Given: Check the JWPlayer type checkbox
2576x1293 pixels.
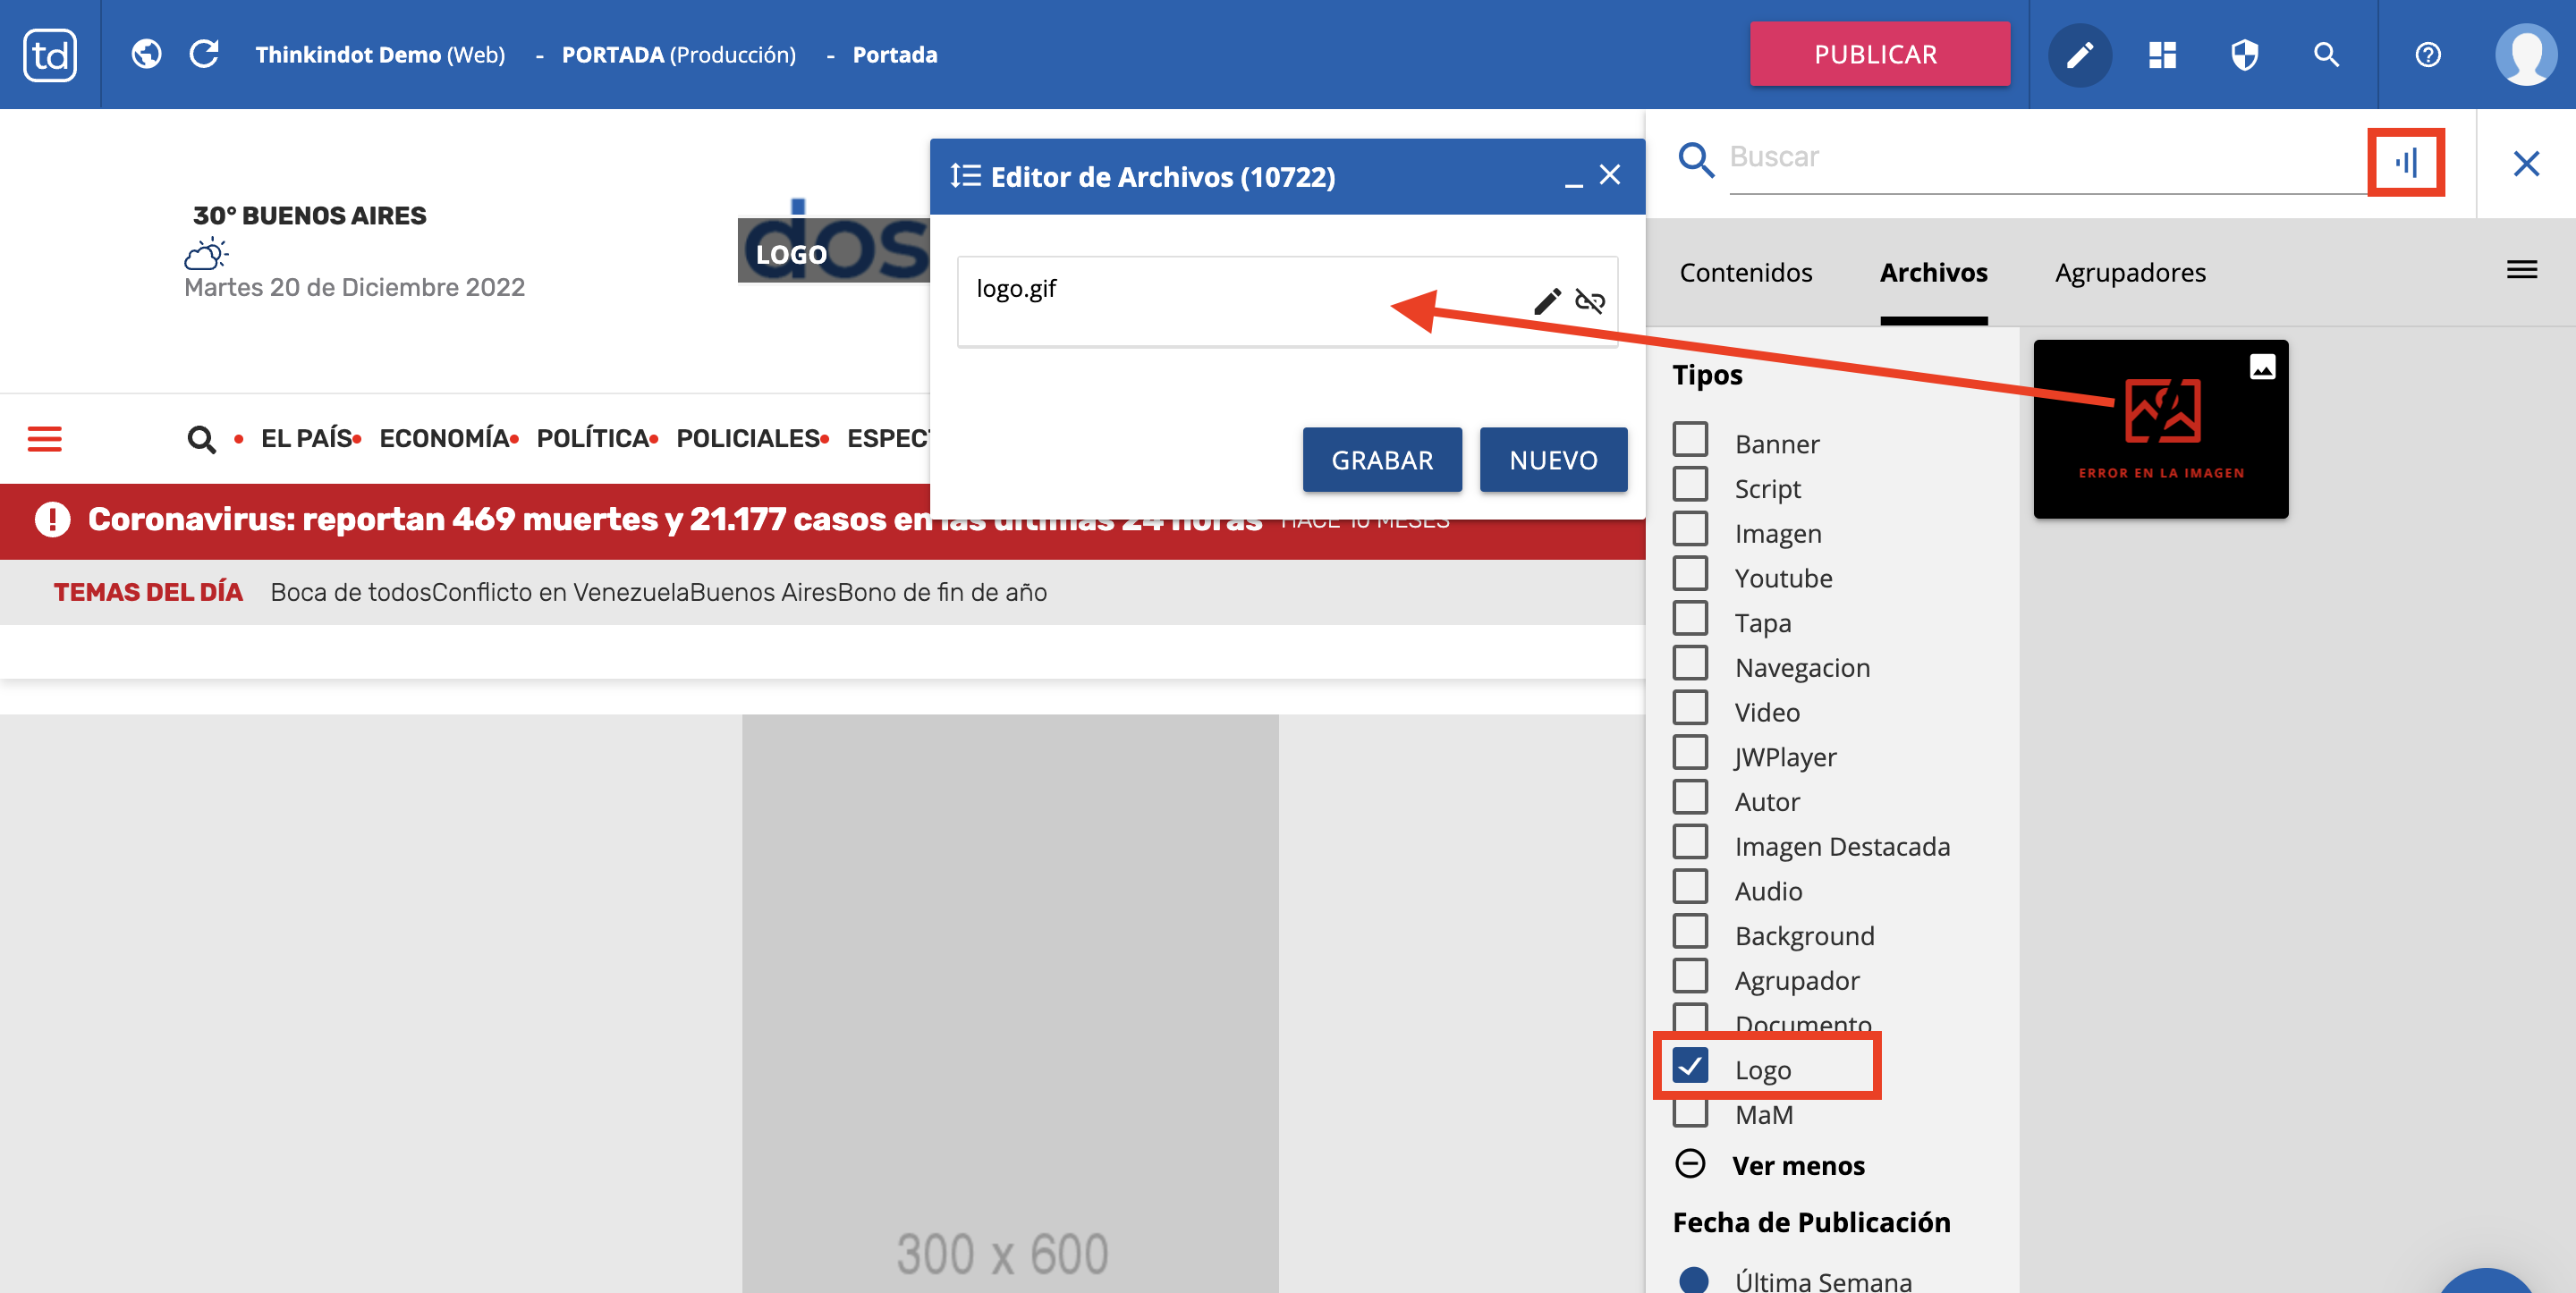Looking at the screenshot, I should (x=1690, y=752).
